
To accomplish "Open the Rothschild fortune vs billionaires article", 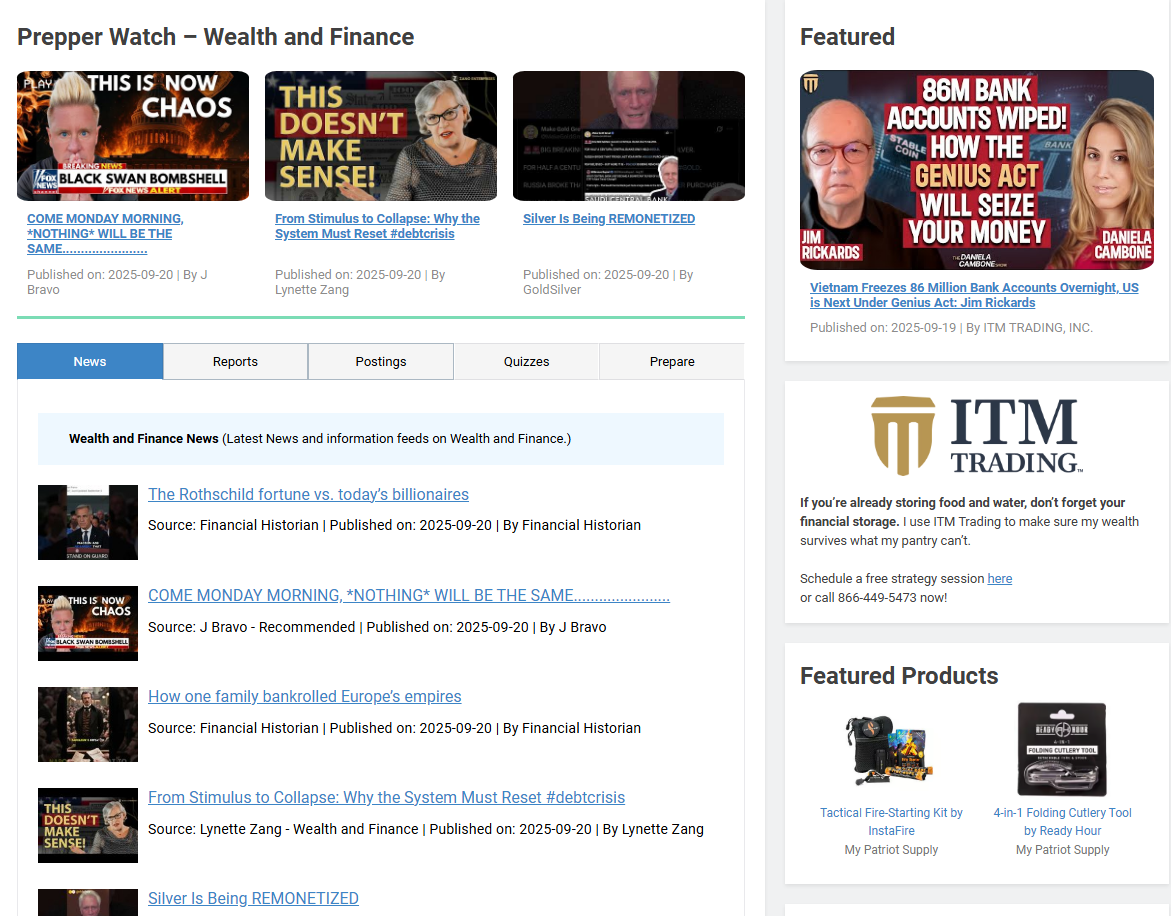I will click(x=308, y=494).
